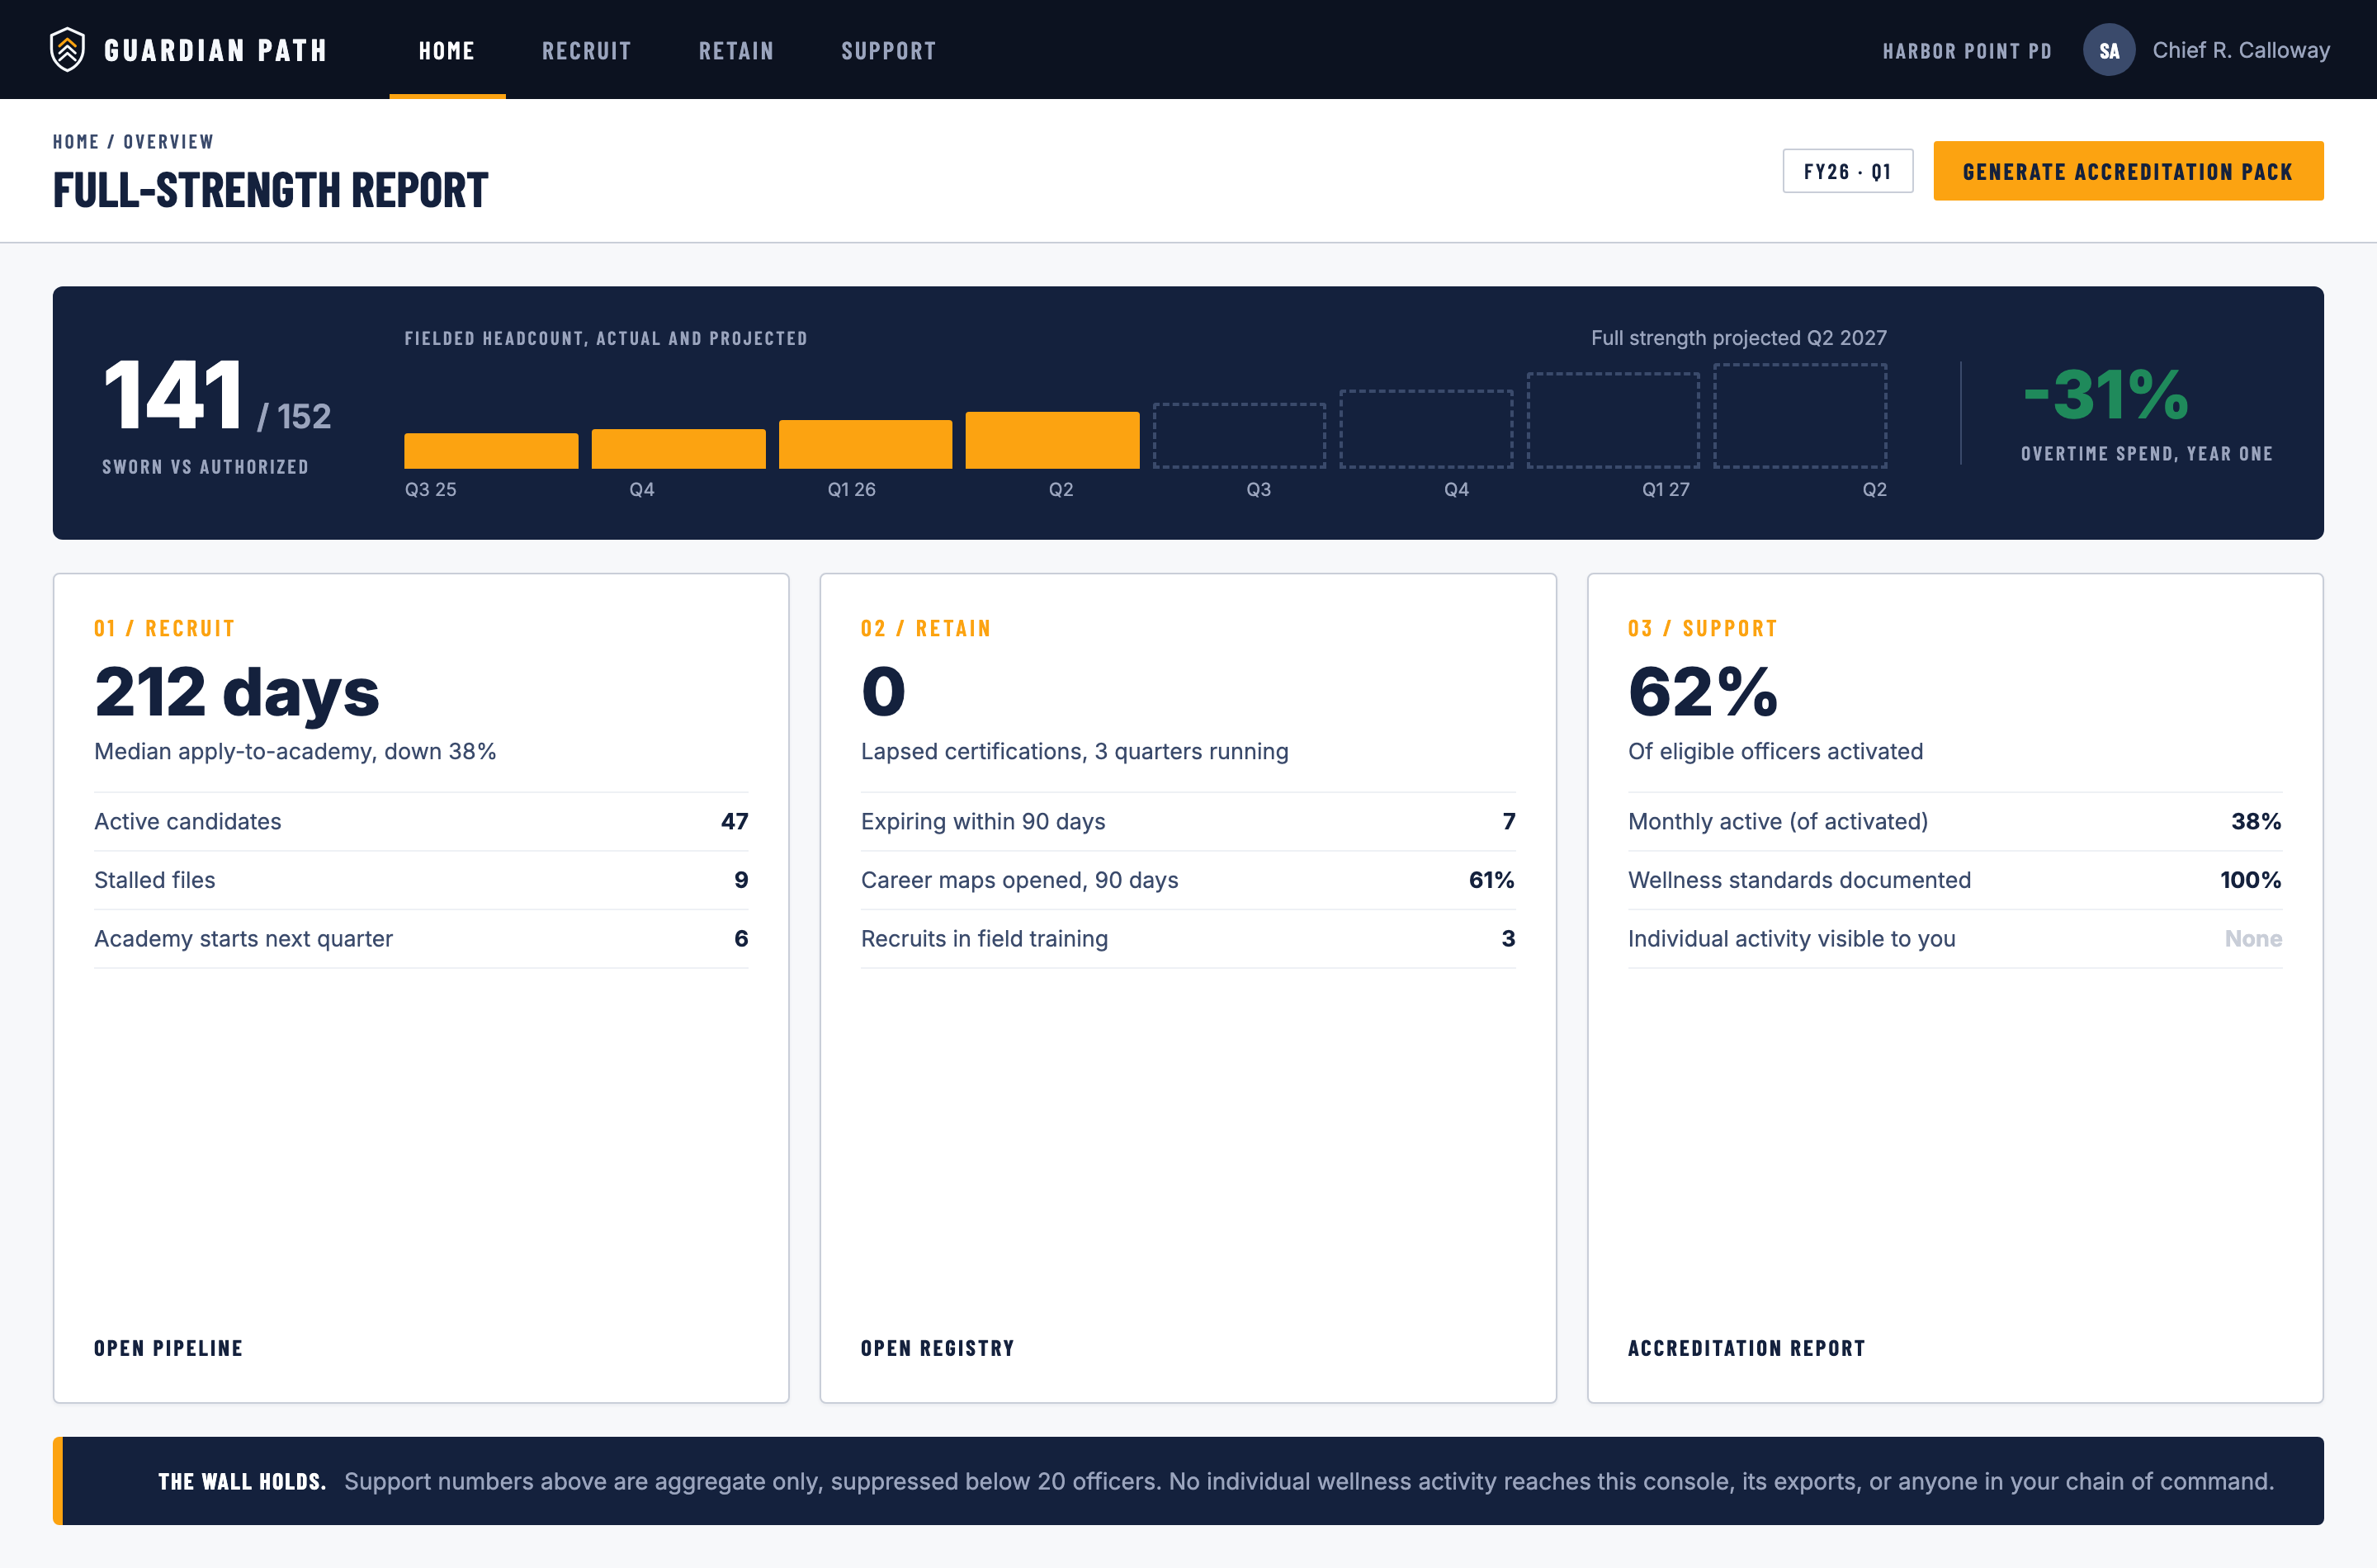Click the Home / Overview breadcrumb
Screen dimensions: 2377x1568
pyautogui.click(x=133, y=142)
